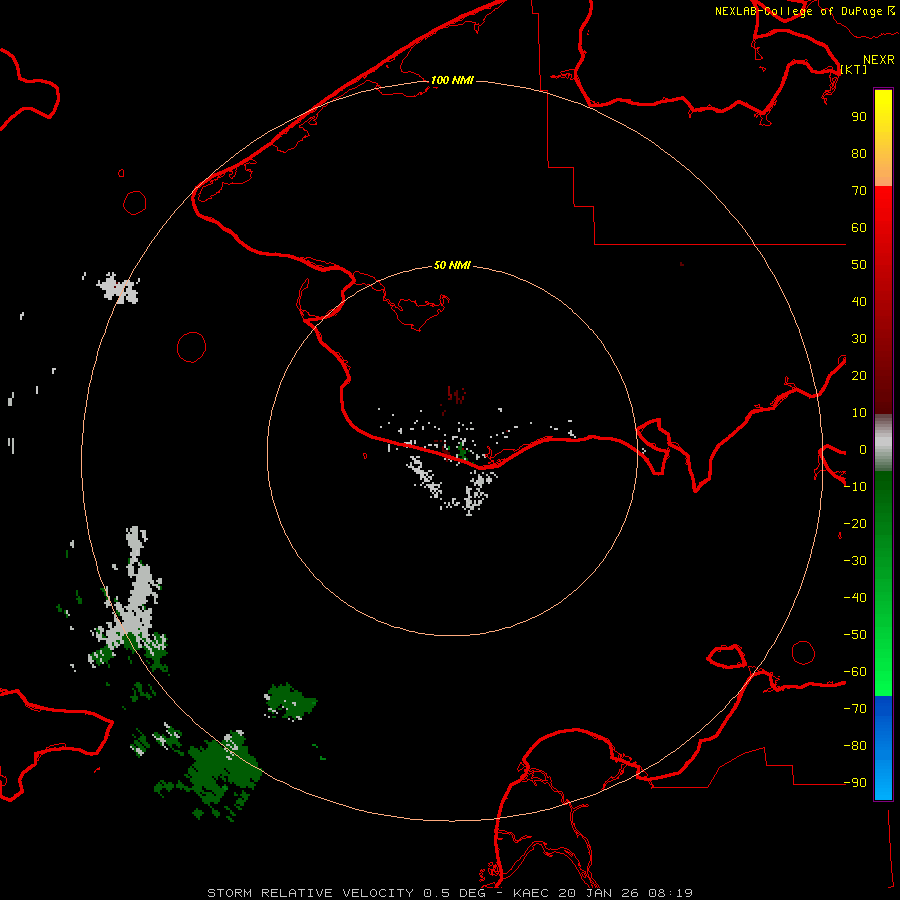Image resolution: width=900 pixels, height=900 pixels.
Task: Click the "-60" scale value
Action: click(855, 672)
